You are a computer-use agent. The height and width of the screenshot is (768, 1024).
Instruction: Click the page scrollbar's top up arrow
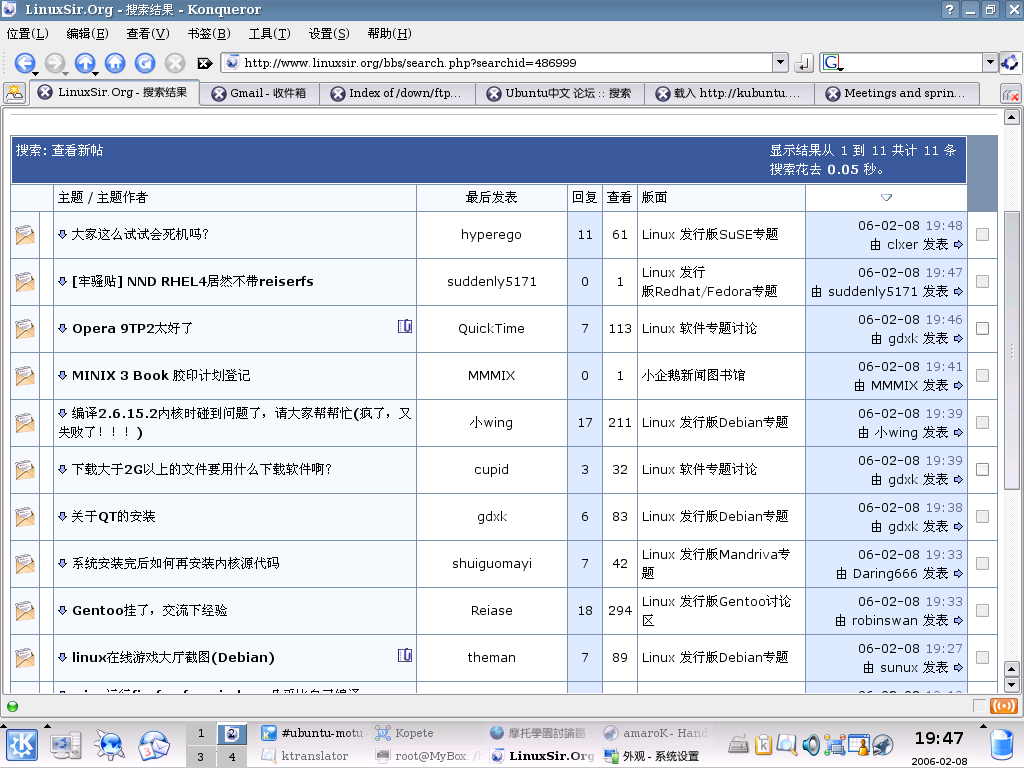[1012, 118]
